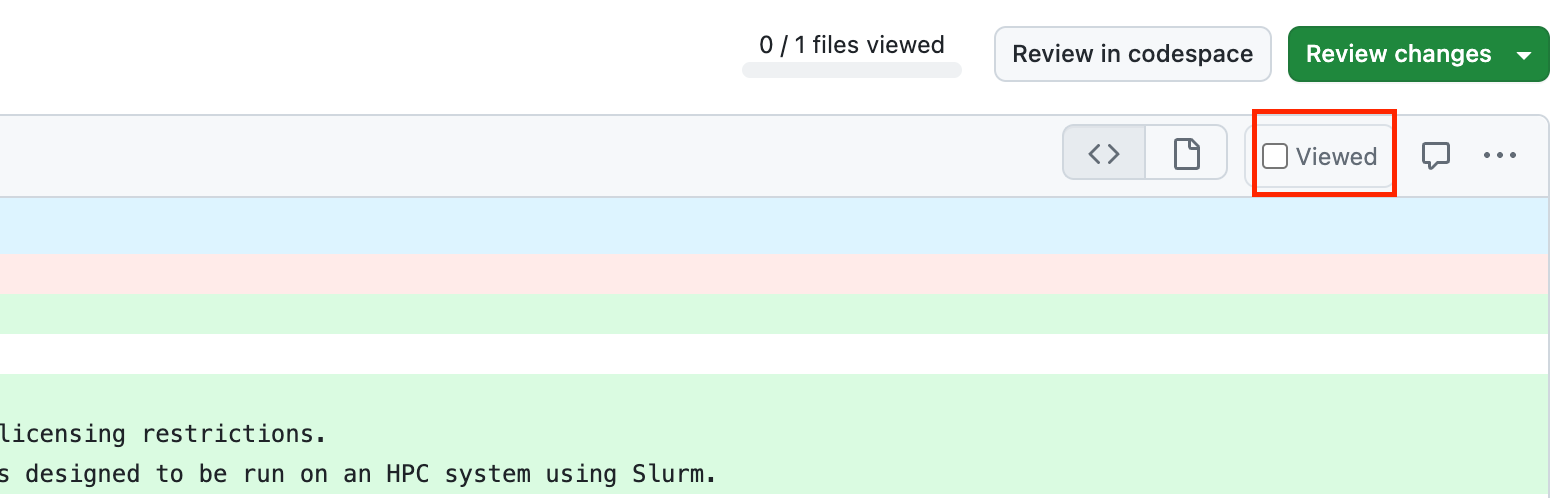Display the rich diff view
Image resolution: width=1568 pixels, height=498 pixels.
click(1186, 153)
